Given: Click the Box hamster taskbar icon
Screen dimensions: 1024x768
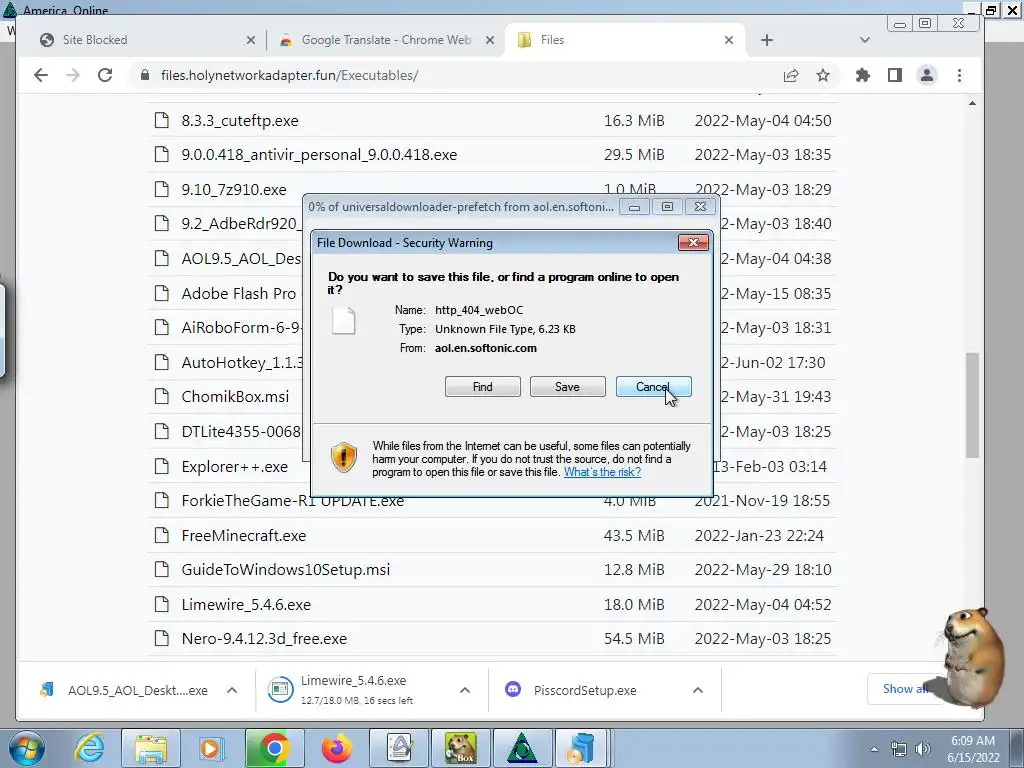Looking at the screenshot, I should 461,748.
